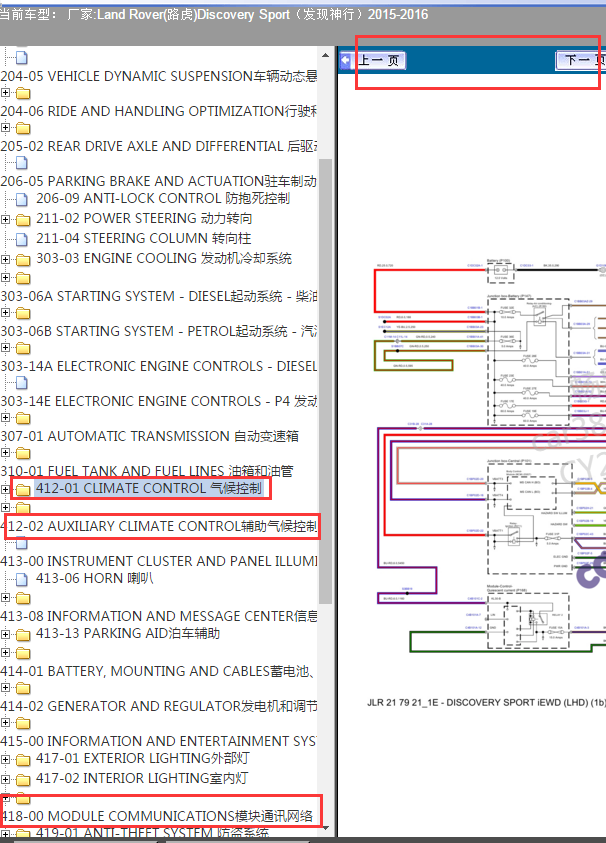This screenshot has width=606, height=843.
Task: Click the folder icon for 414-01 BATTERY, MOUNTING AND CABLES
Action: (23, 654)
